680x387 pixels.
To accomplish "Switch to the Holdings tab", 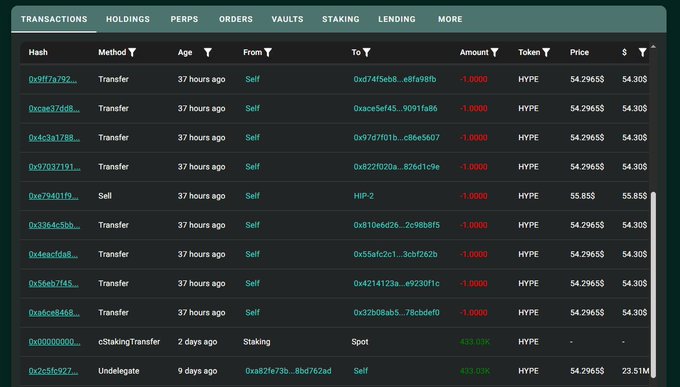I will 128,19.
